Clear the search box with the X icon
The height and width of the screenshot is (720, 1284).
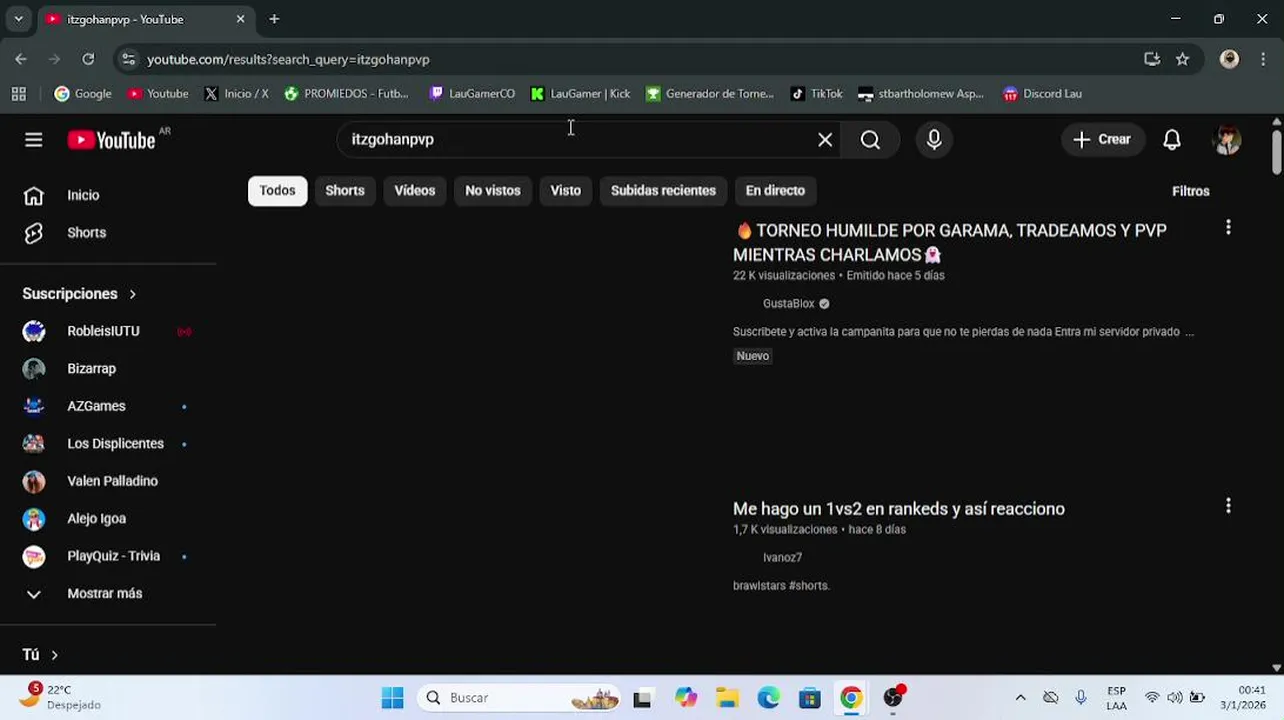825,140
